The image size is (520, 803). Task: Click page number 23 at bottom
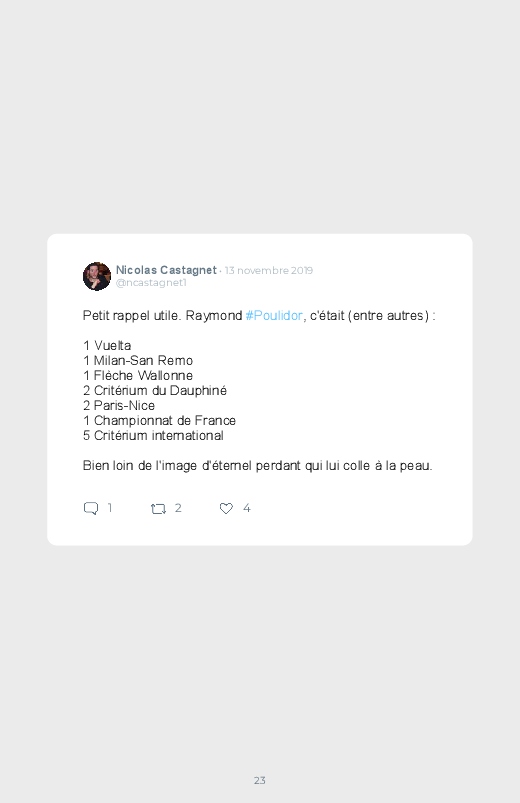click(x=260, y=780)
